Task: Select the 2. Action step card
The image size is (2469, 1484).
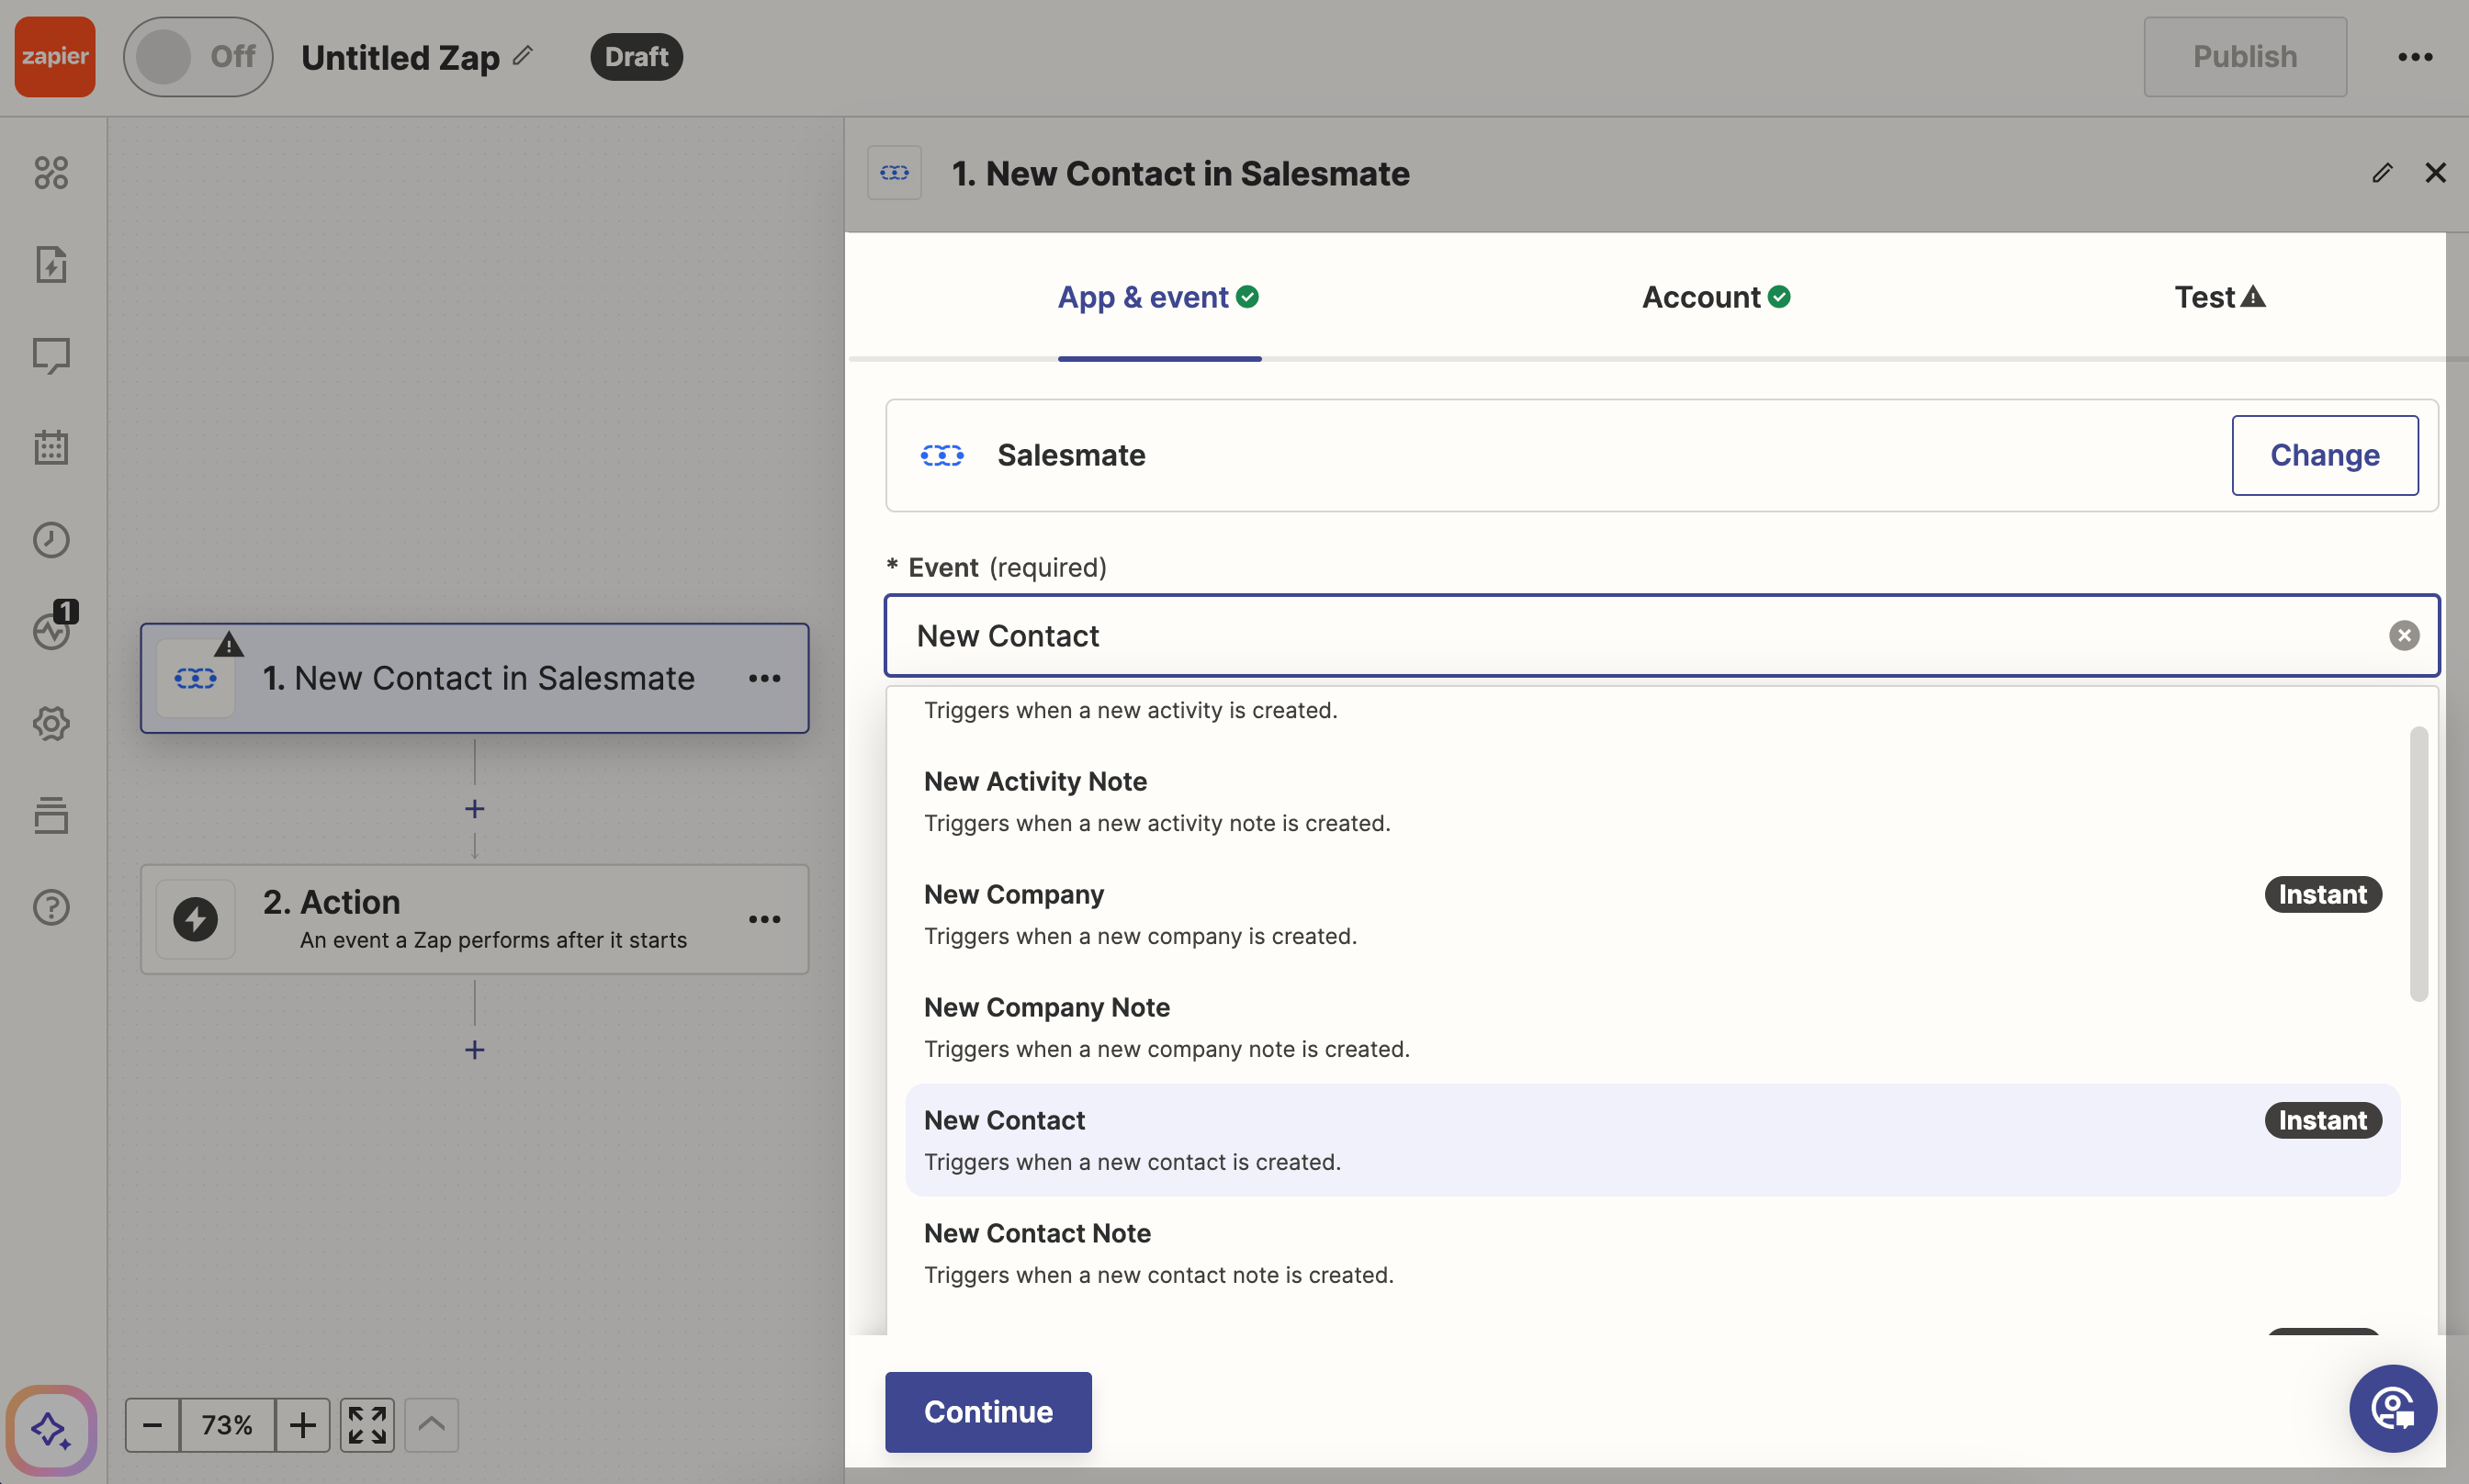Action: tap(474, 918)
